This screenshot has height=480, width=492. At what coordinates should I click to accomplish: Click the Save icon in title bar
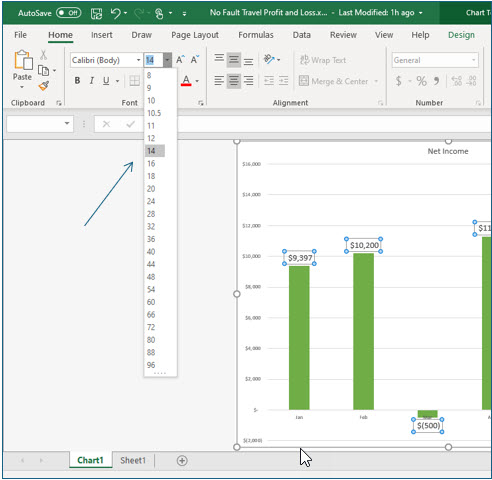96,13
